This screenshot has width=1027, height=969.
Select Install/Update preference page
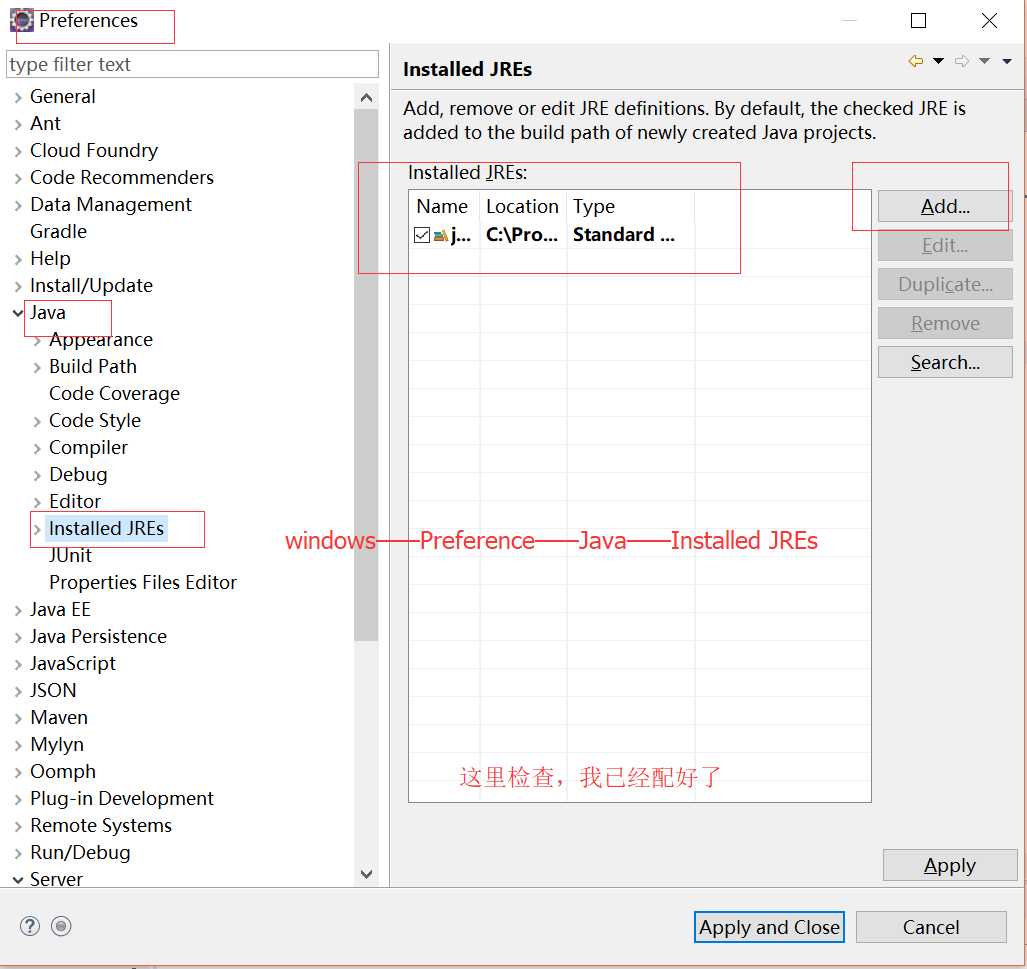(x=91, y=286)
